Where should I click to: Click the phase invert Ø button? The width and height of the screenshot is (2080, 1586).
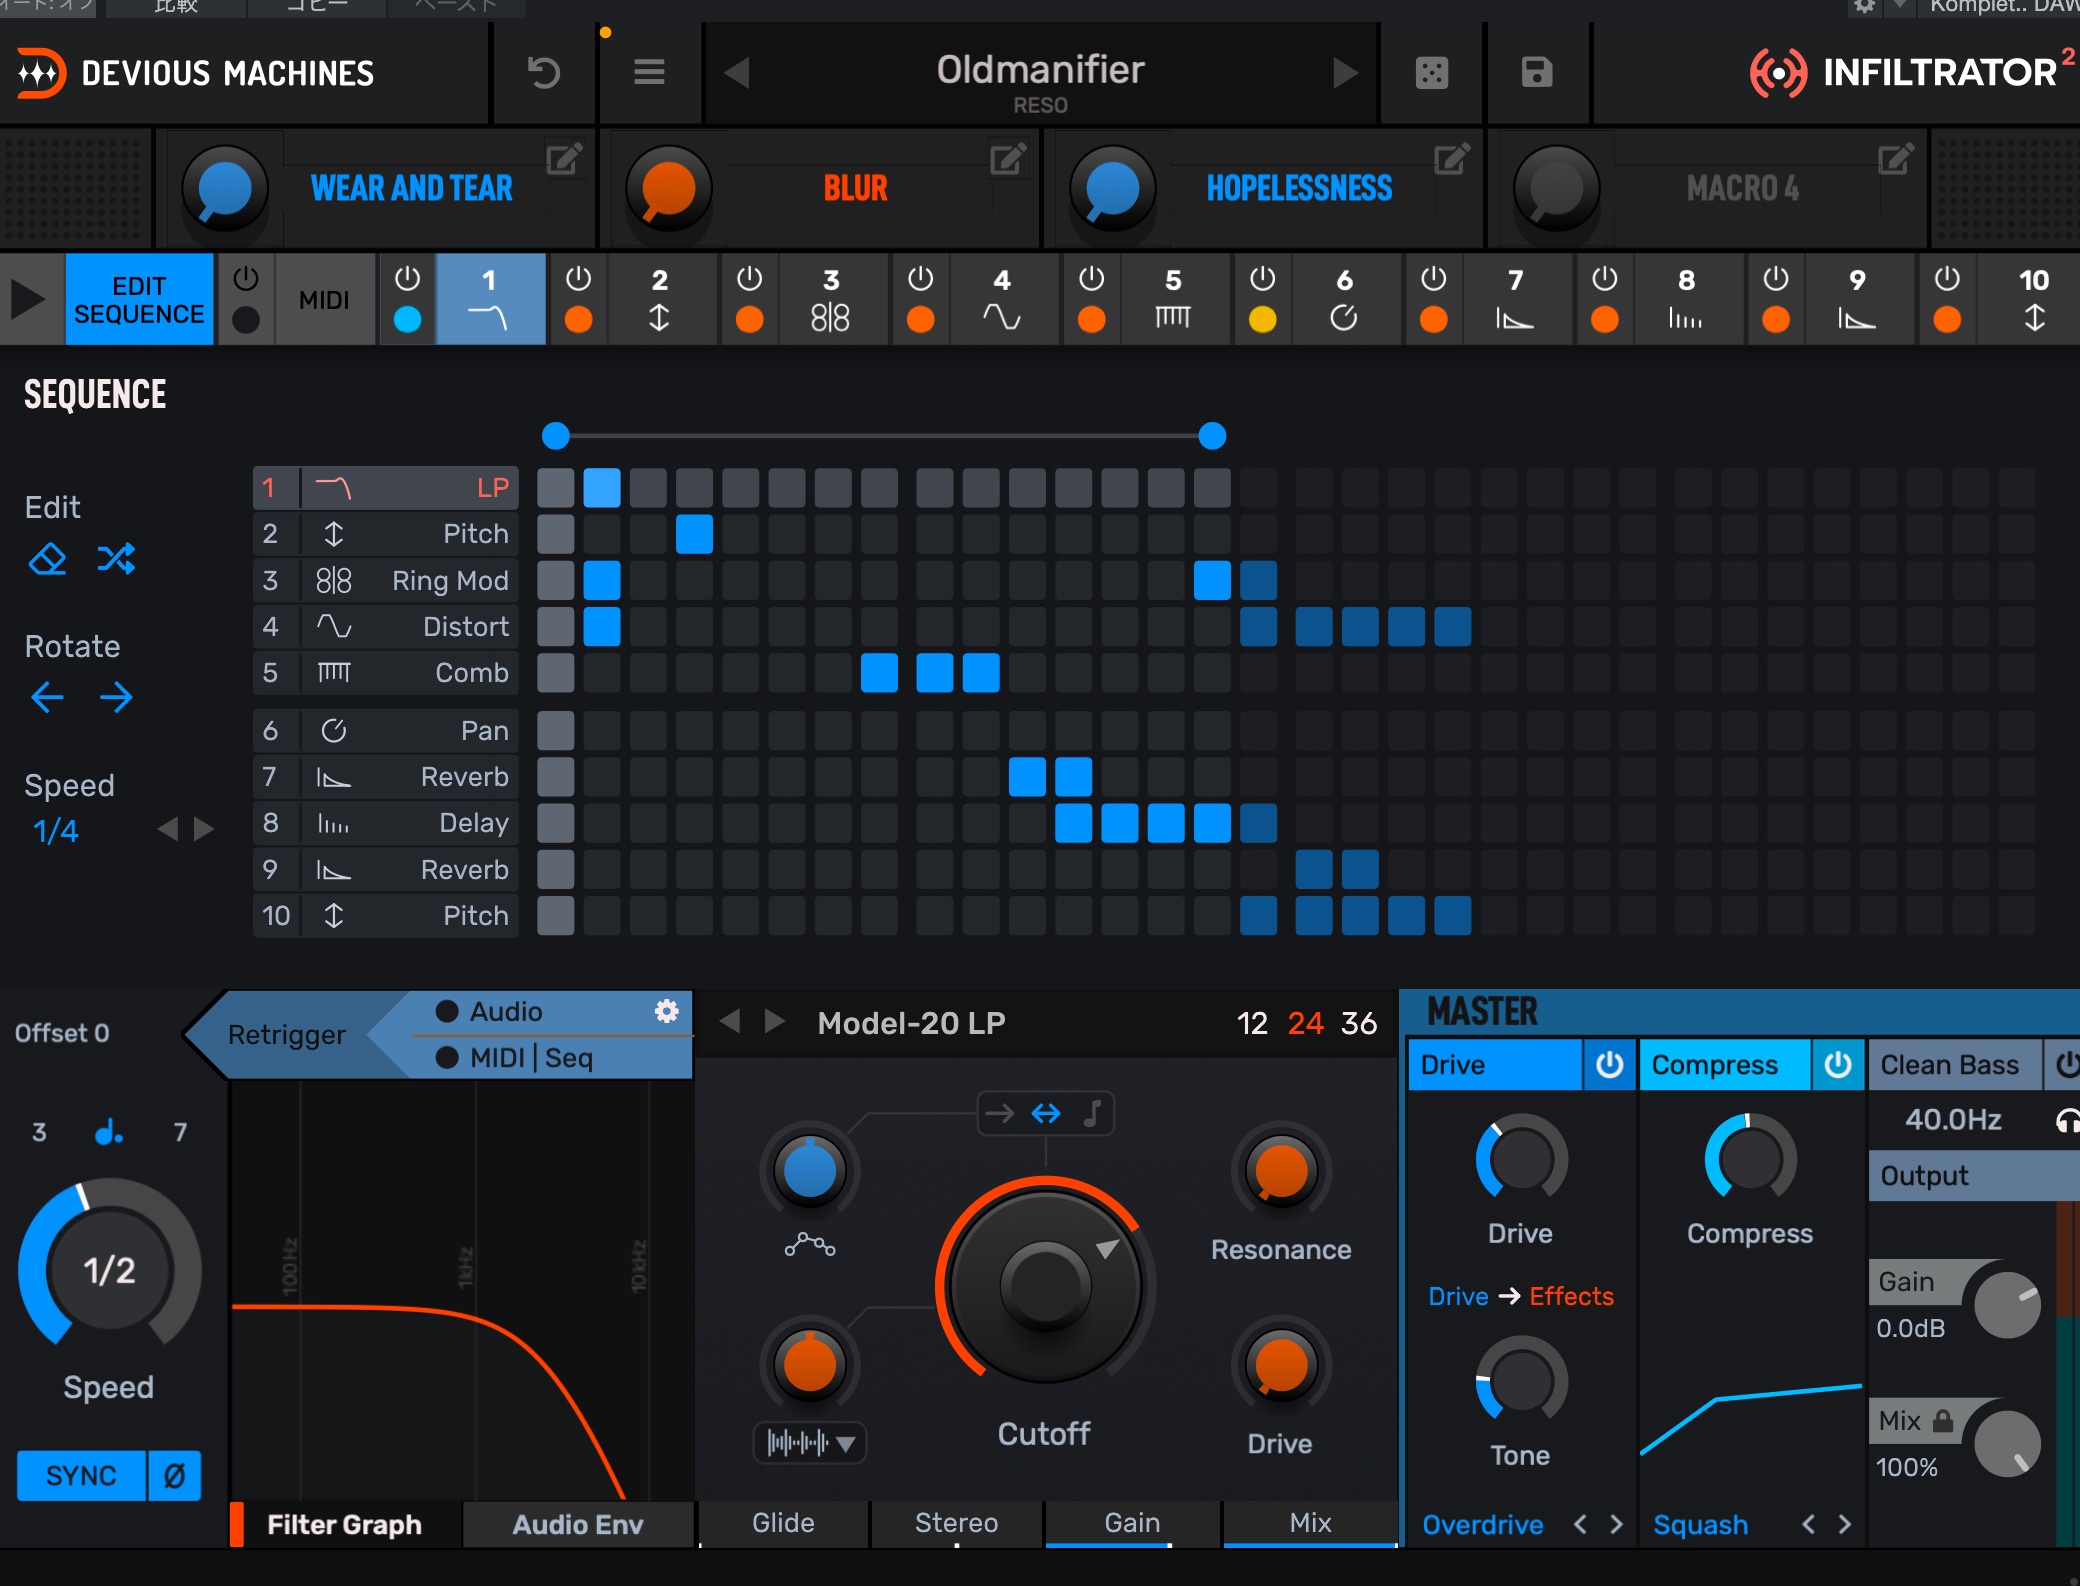[x=174, y=1476]
